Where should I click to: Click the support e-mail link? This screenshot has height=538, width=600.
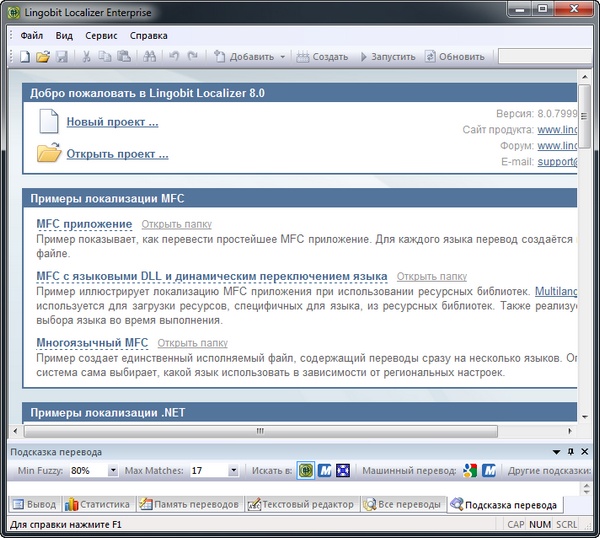coord(557,162)
